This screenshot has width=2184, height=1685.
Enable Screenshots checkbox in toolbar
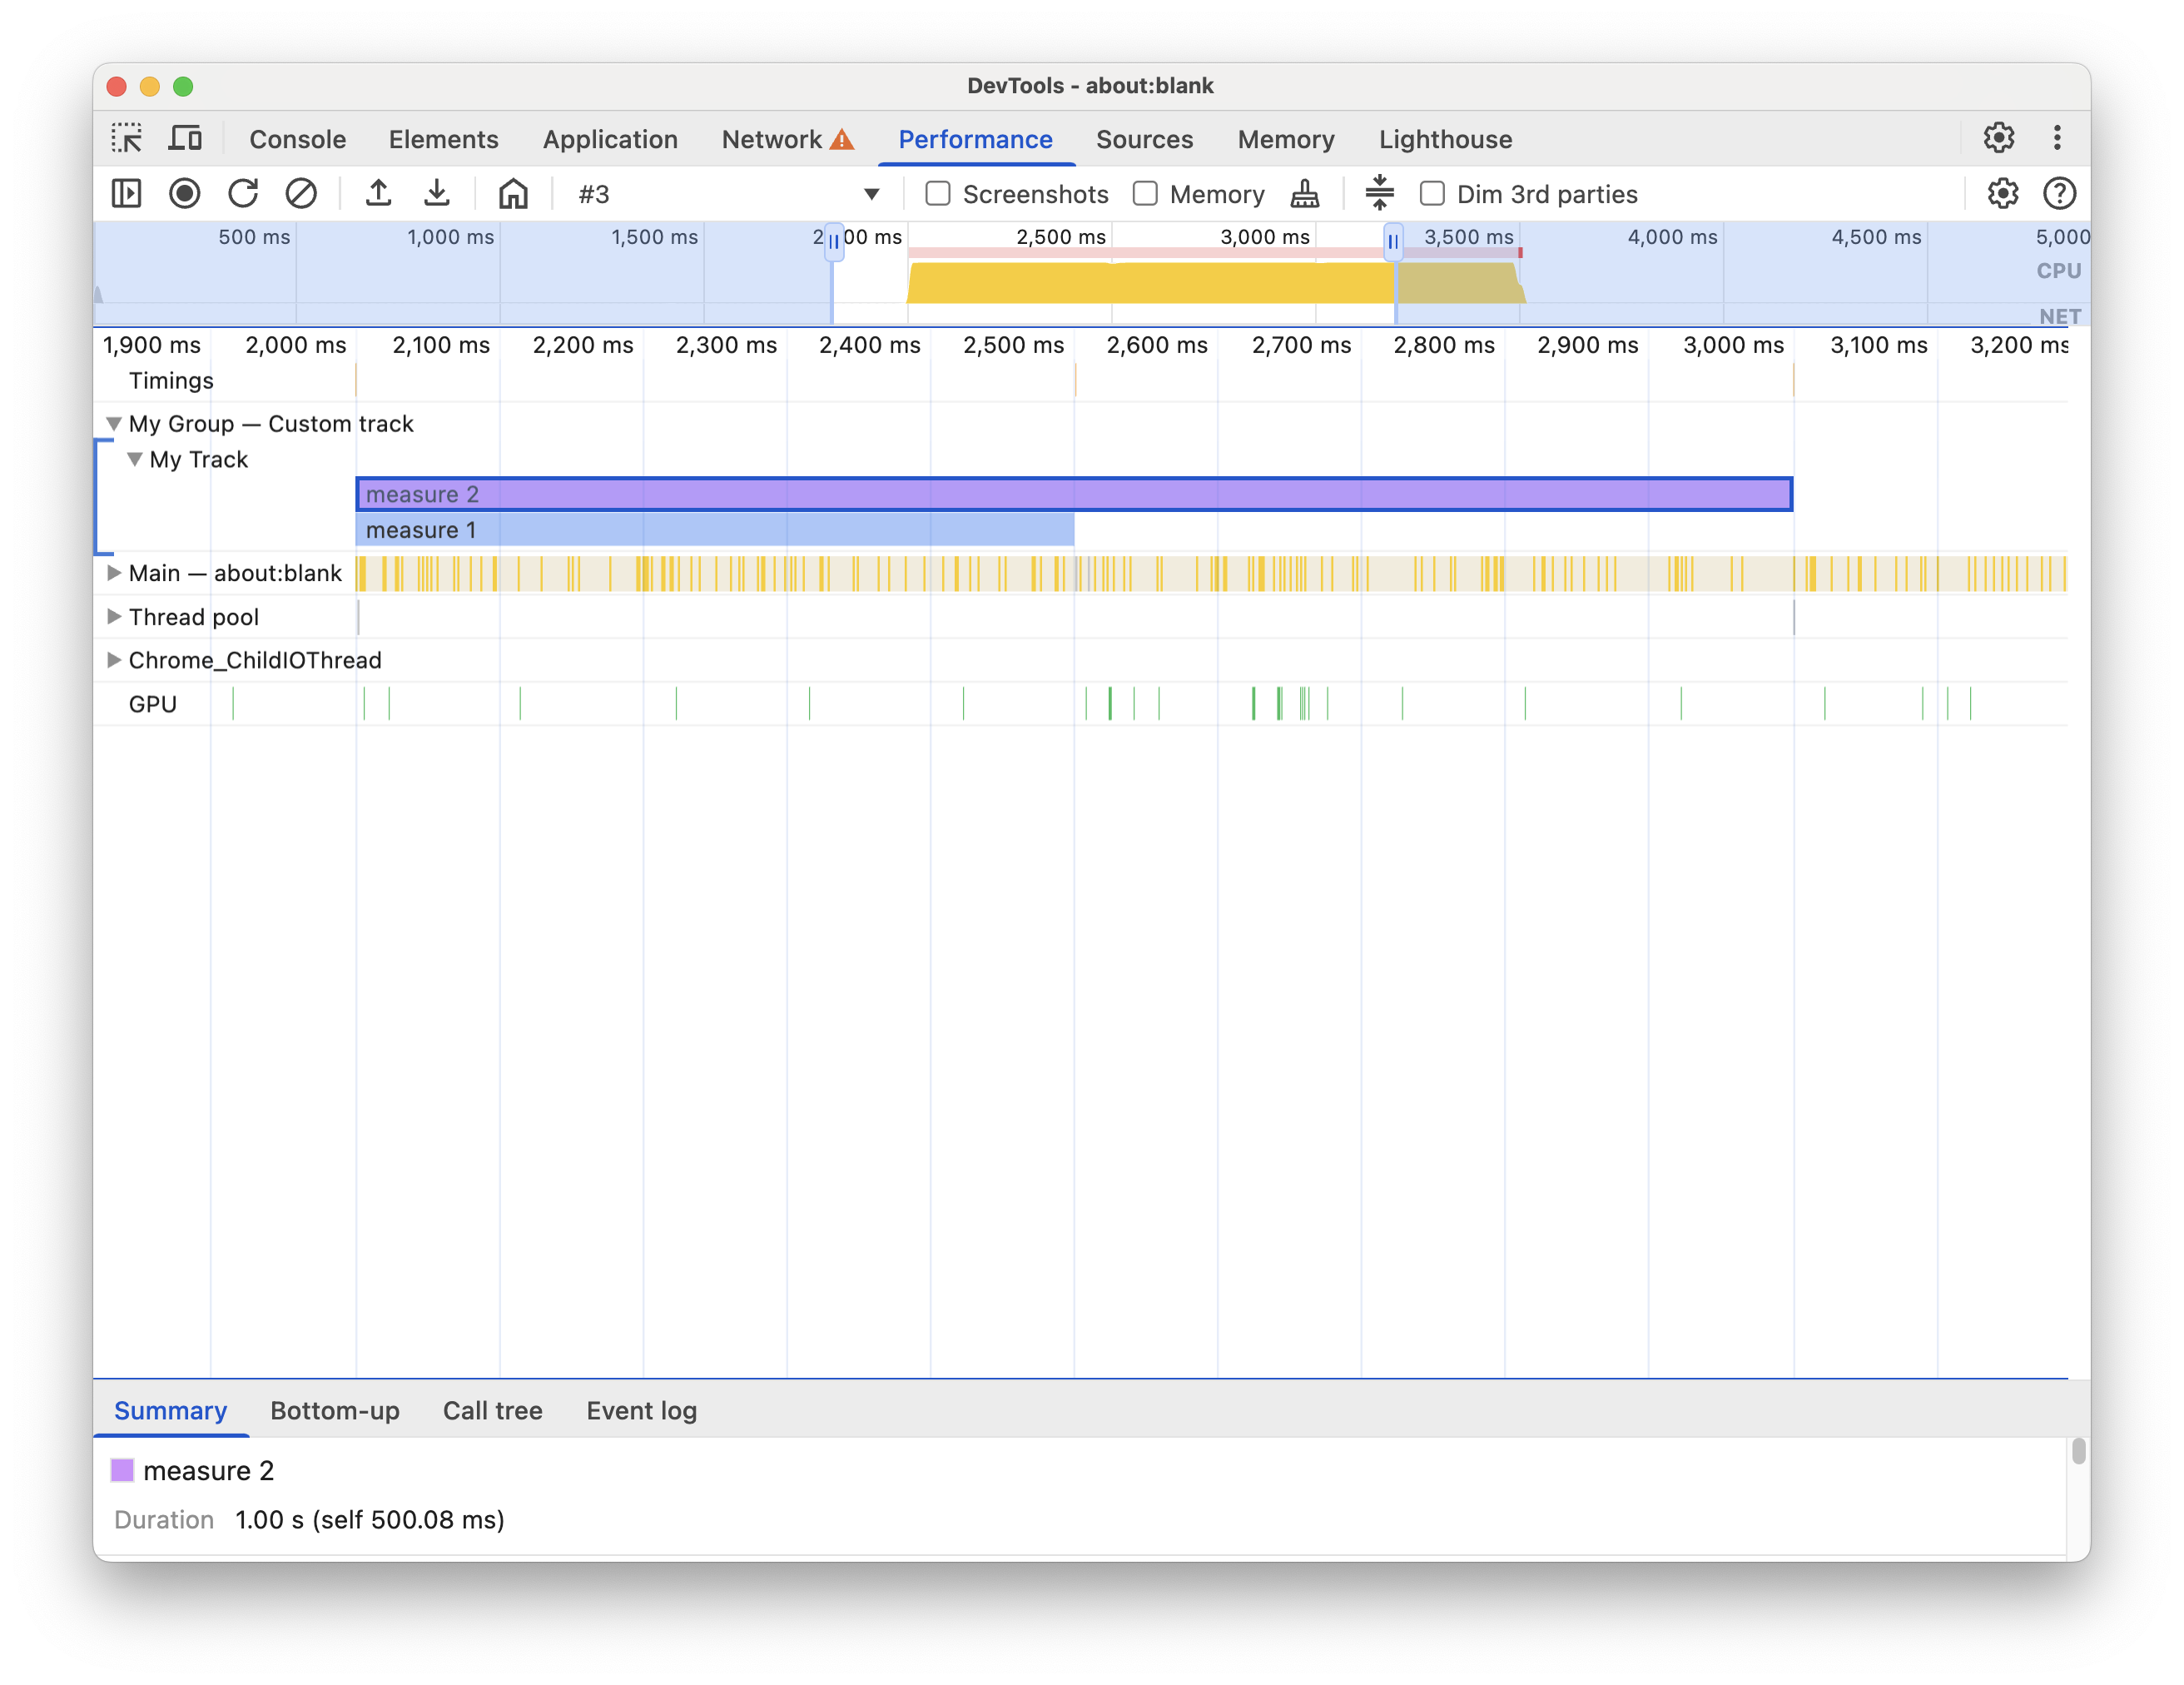(935, 193)
